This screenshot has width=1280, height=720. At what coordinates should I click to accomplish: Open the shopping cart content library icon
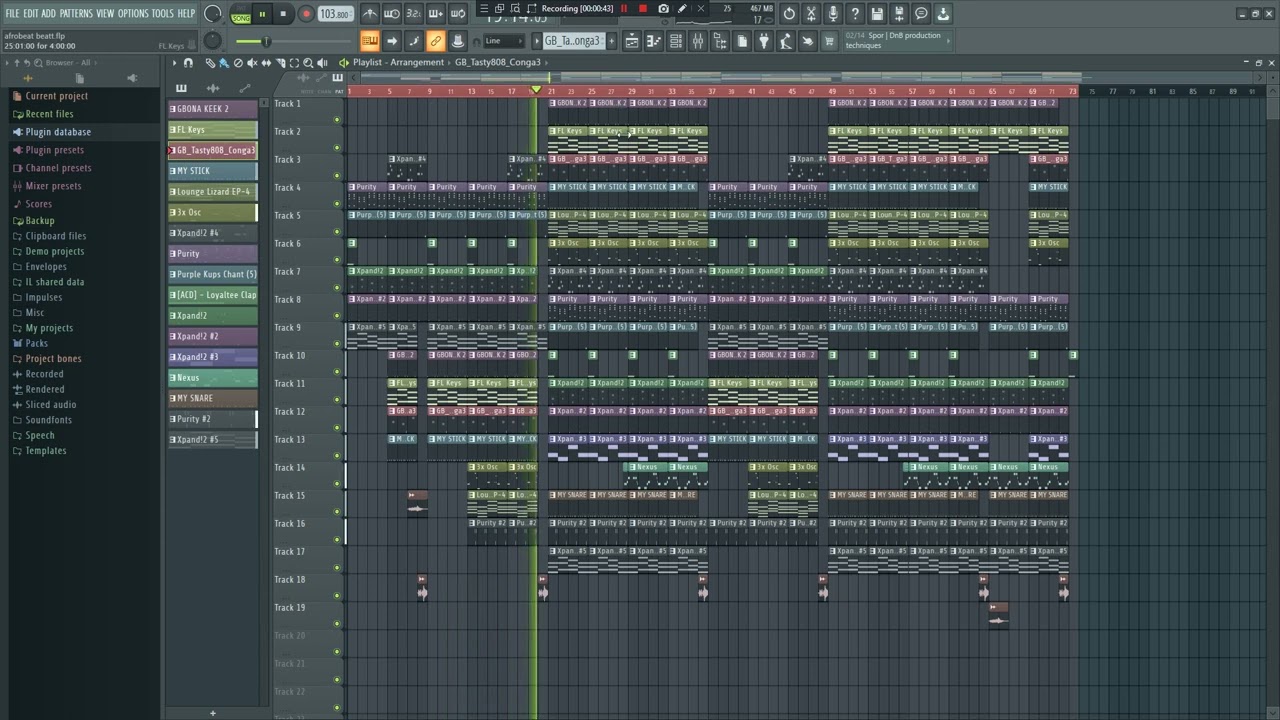tap(829, 41)
